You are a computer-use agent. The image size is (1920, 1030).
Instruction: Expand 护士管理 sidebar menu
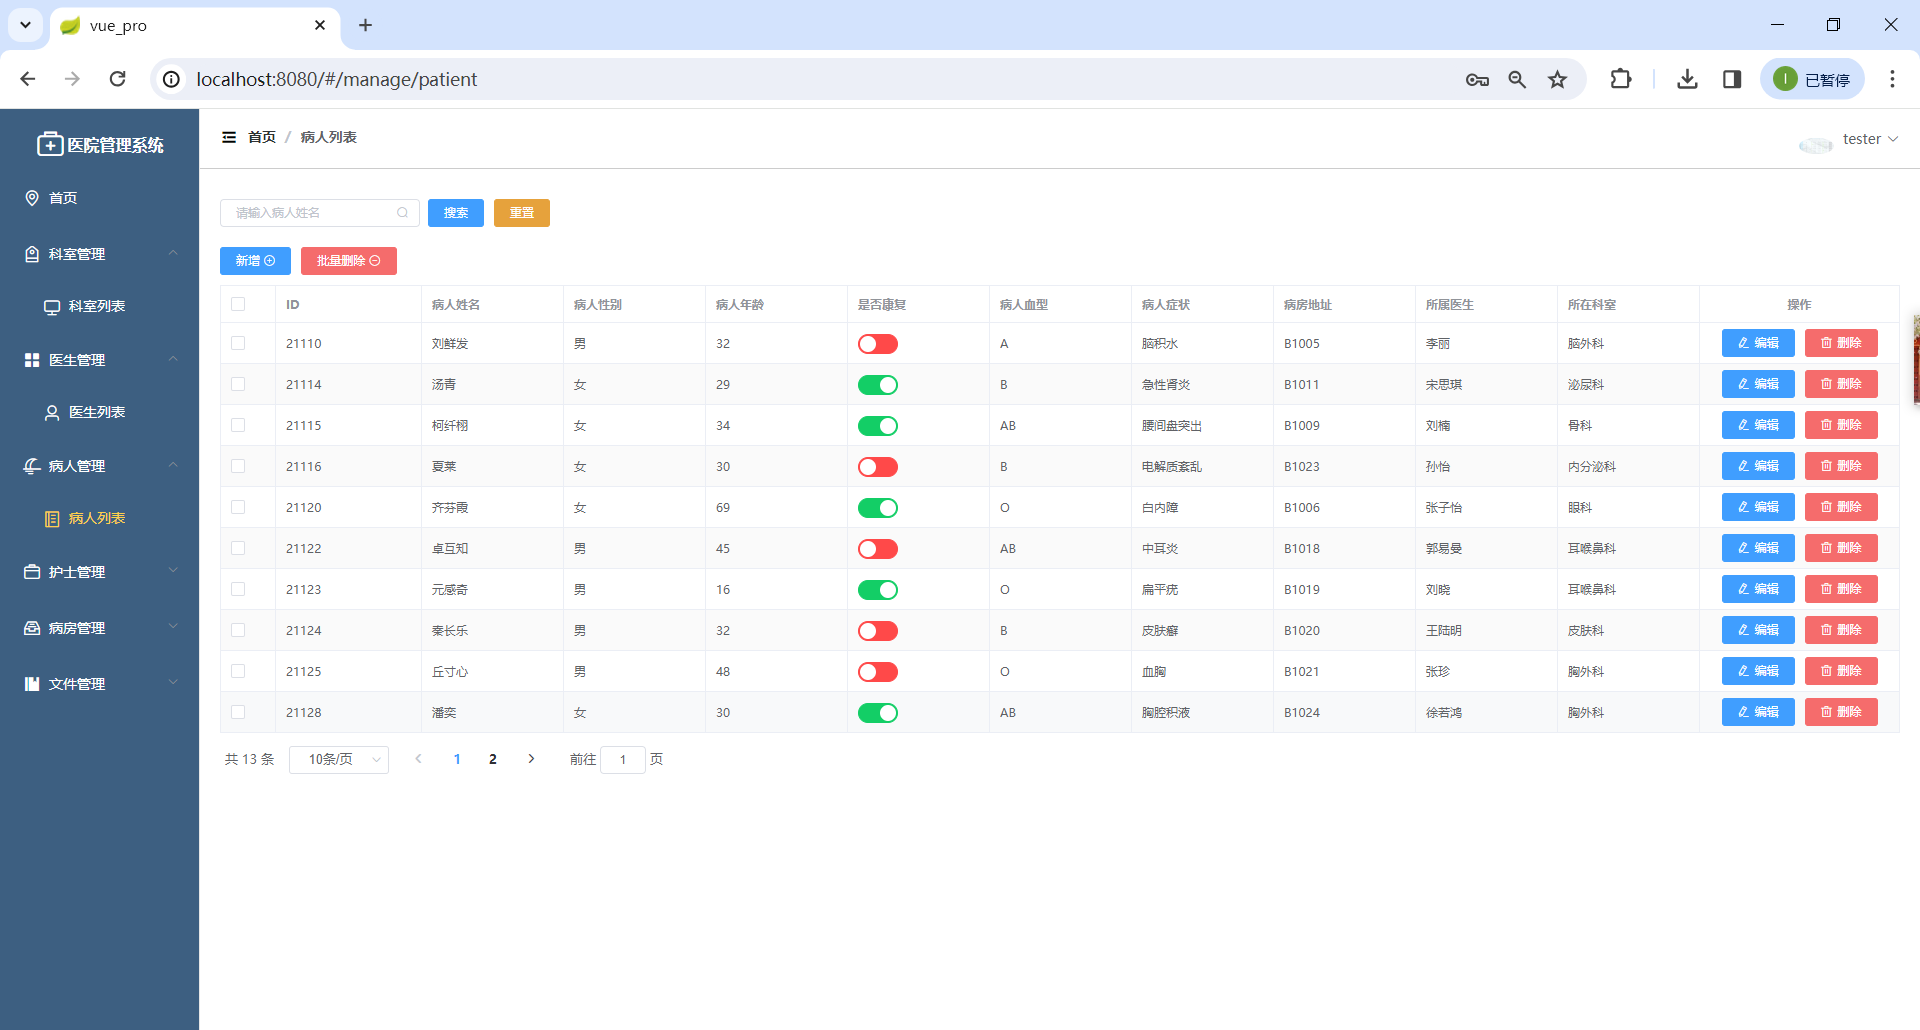[x=99, y=572]
